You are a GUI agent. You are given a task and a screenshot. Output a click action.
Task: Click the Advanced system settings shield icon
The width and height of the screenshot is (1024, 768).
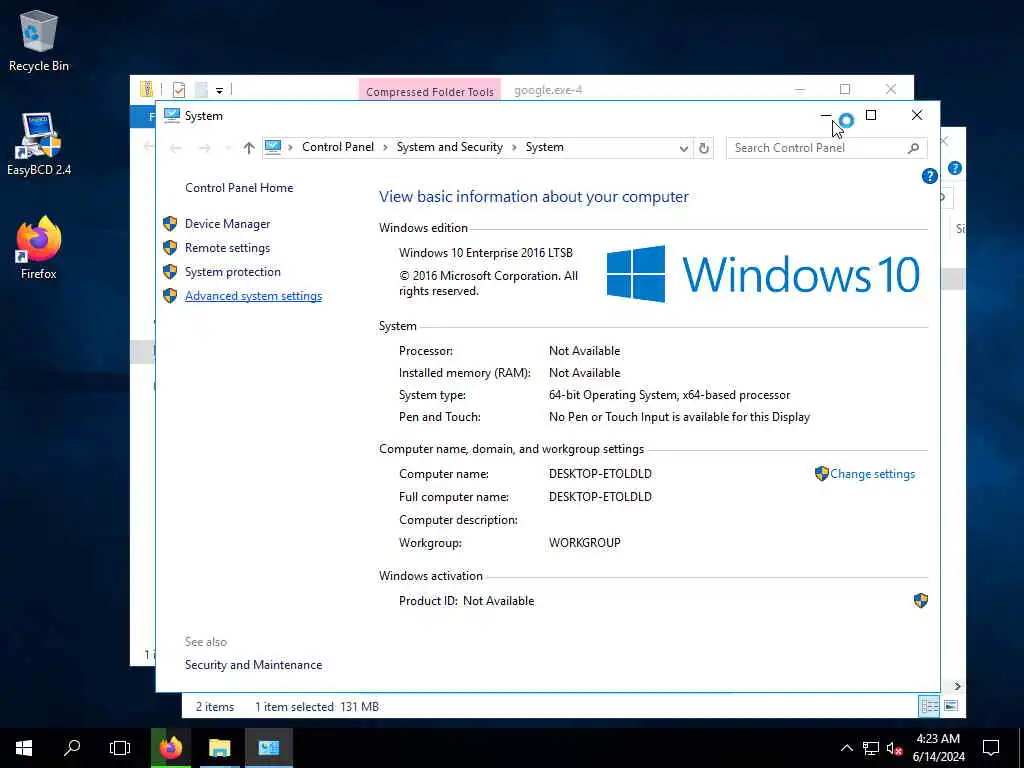pyautogui.click(x=170, y=296)
